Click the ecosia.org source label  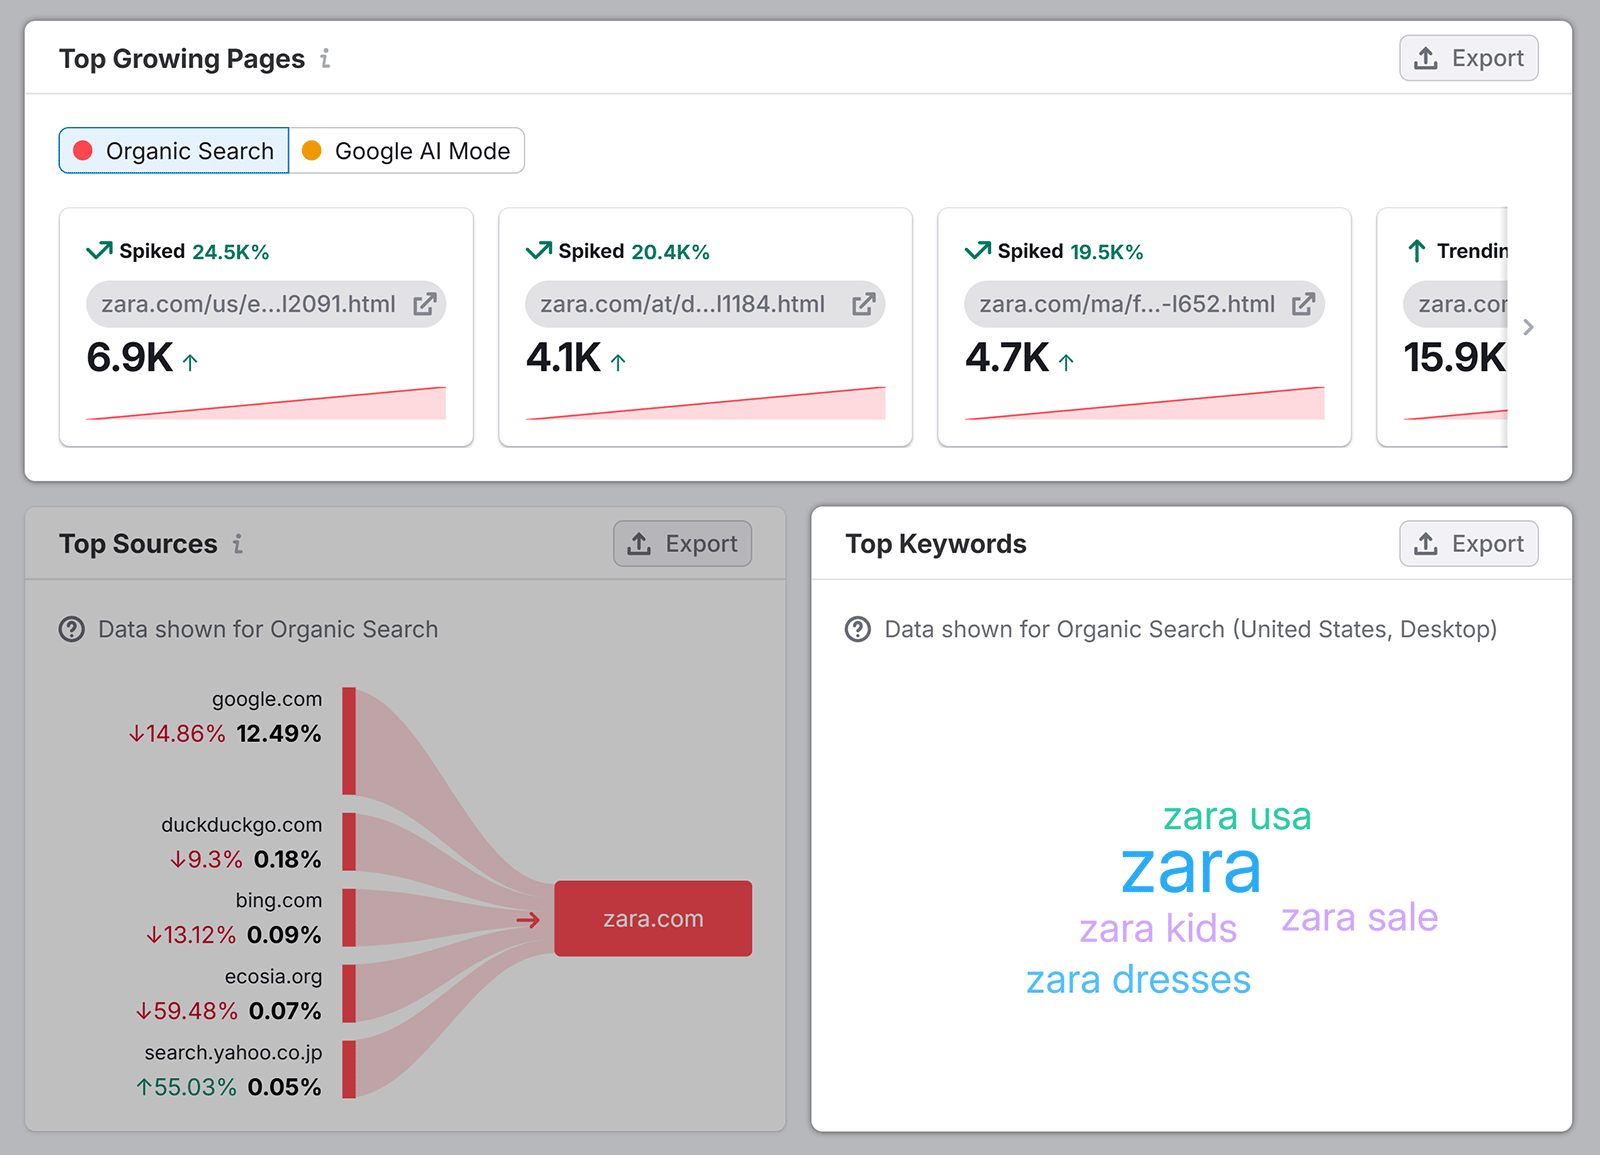tap(274, 976)
